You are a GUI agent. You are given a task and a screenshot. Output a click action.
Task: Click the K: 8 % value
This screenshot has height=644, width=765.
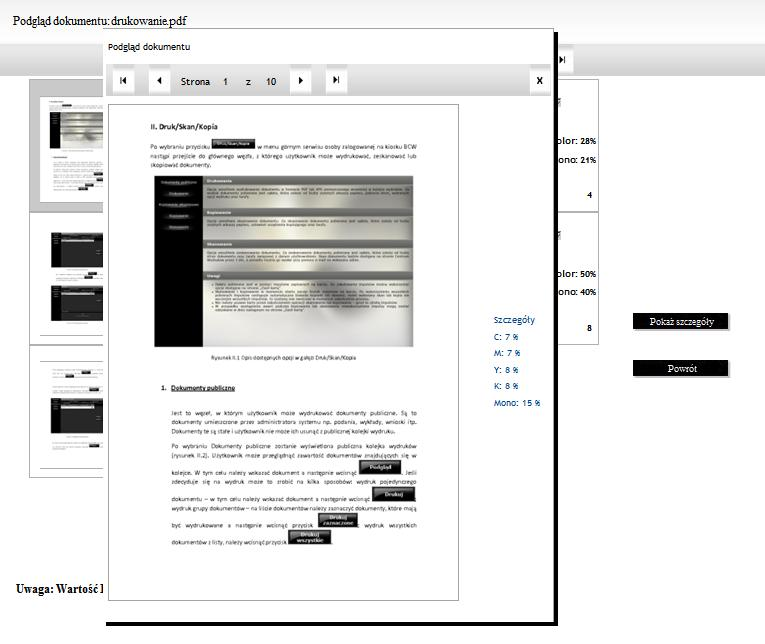(506, 386)
